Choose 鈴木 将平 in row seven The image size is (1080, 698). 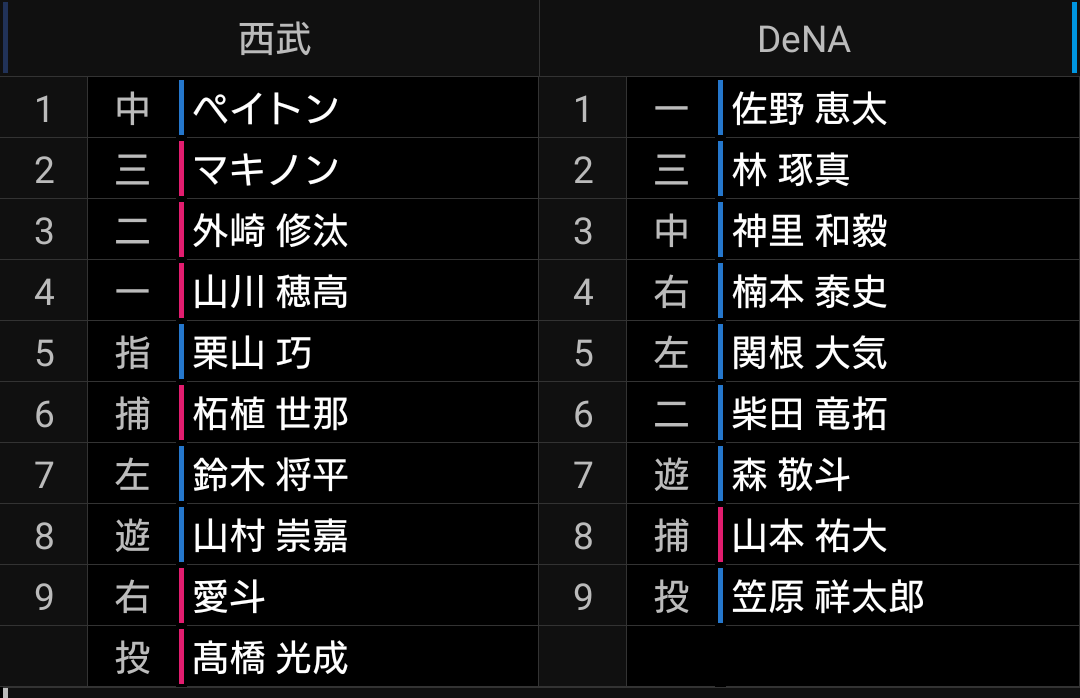click(270, 474)
